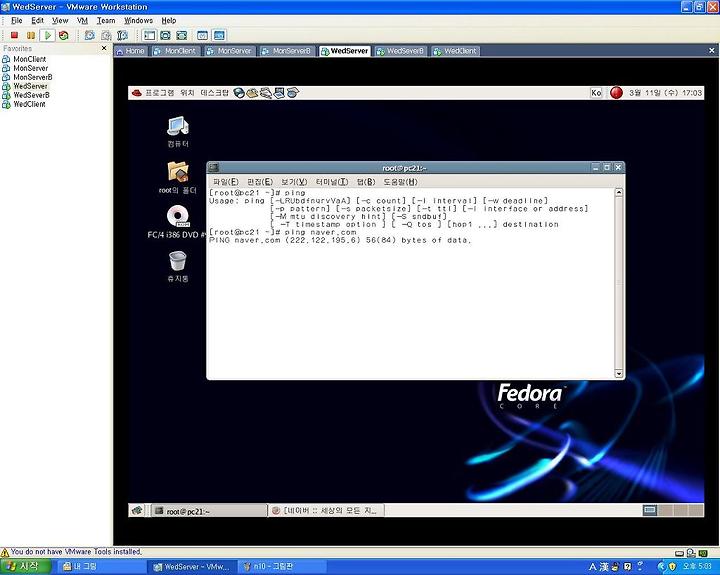Switch to the WedClient tab
This screenshot has width=720, height=575.
[x=455, y=51]
